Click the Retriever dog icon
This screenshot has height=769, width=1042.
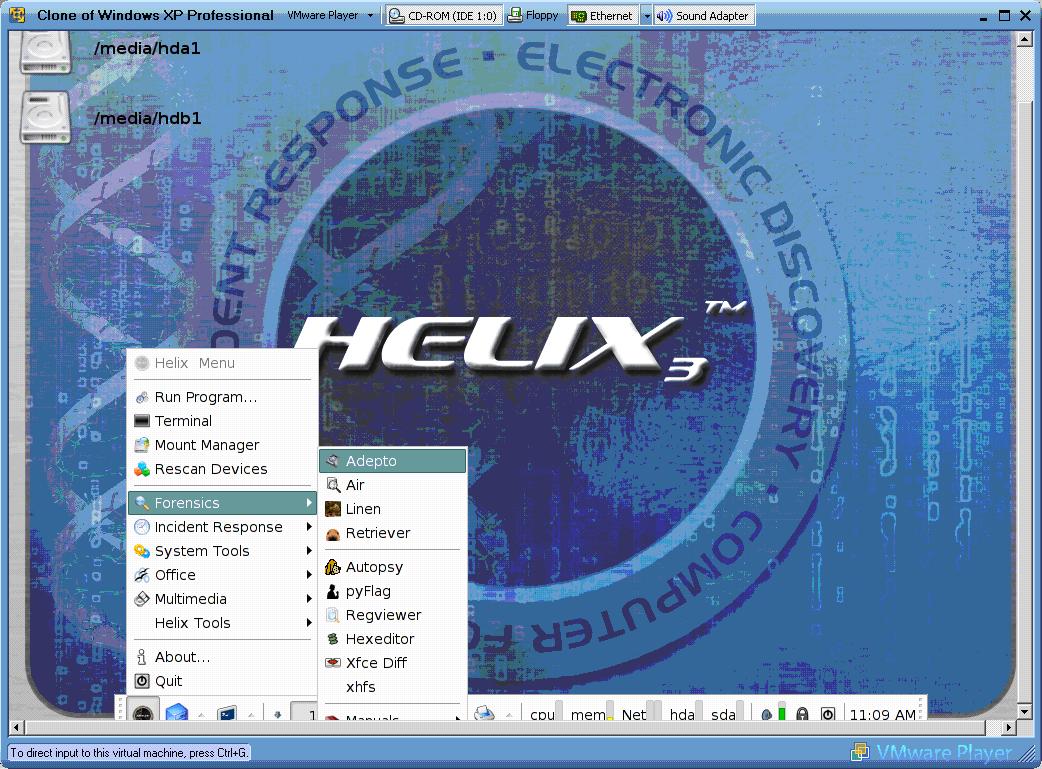pos(333,534)
